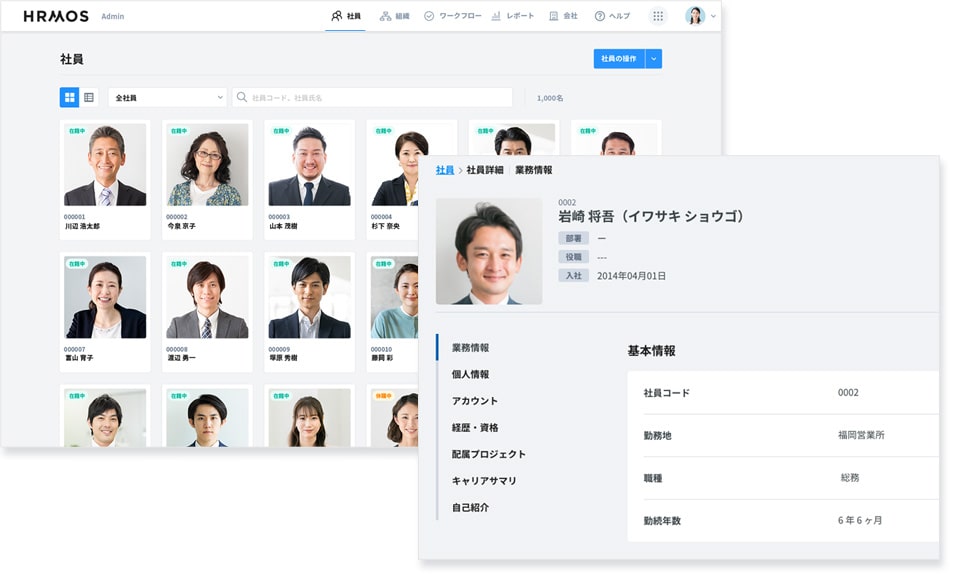Image resolution: width=960 pixels, height=580 pixels.
Task: Open the 全社員 filter dropdown
Action: (166, 96)
